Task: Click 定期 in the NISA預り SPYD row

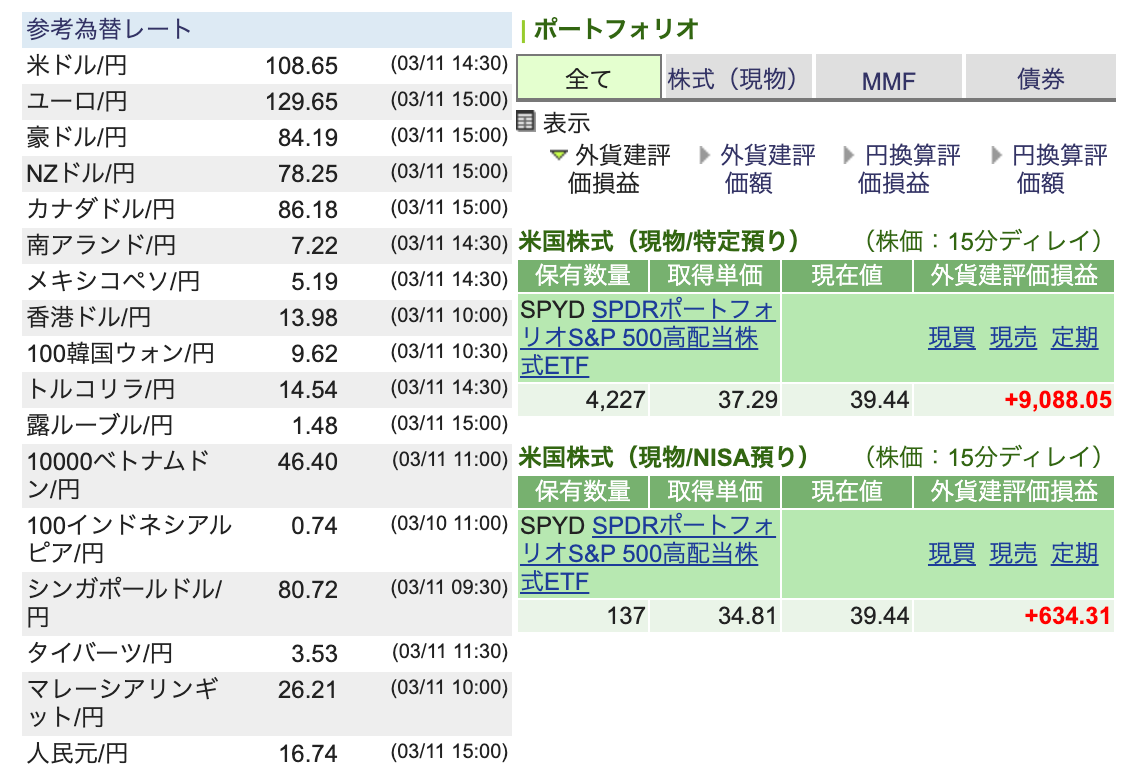Action: (1075, 554)
